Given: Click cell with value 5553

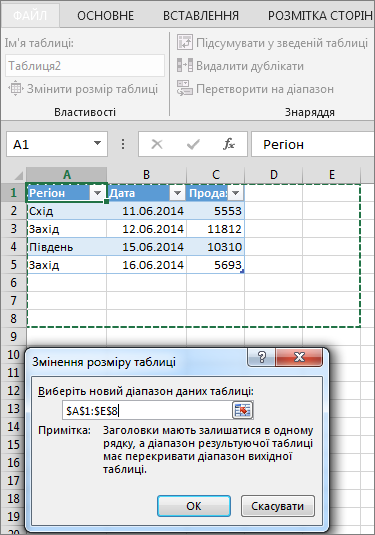Looking at the screenshot, I should (x=215, y=211).
